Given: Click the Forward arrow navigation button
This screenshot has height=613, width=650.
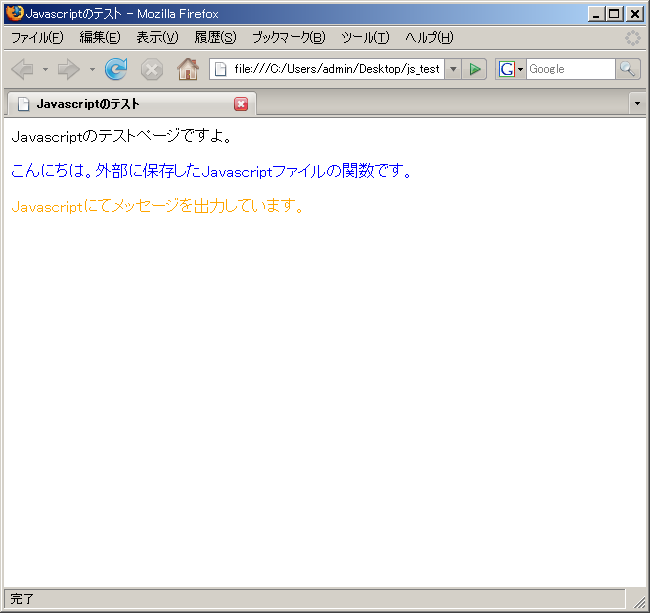Looking at the screenshot, I should 68,69.
